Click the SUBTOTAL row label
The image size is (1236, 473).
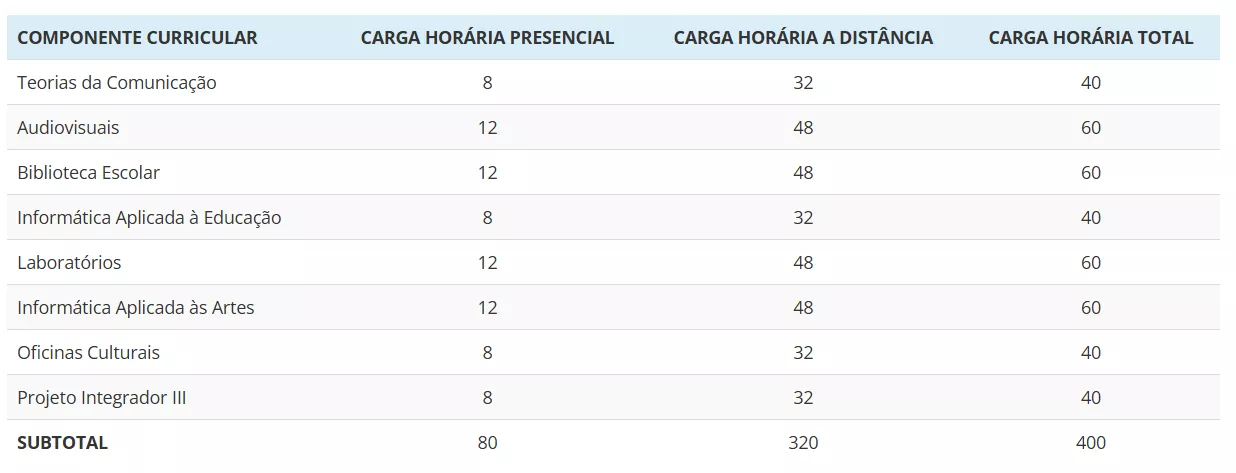pos(62,443)
